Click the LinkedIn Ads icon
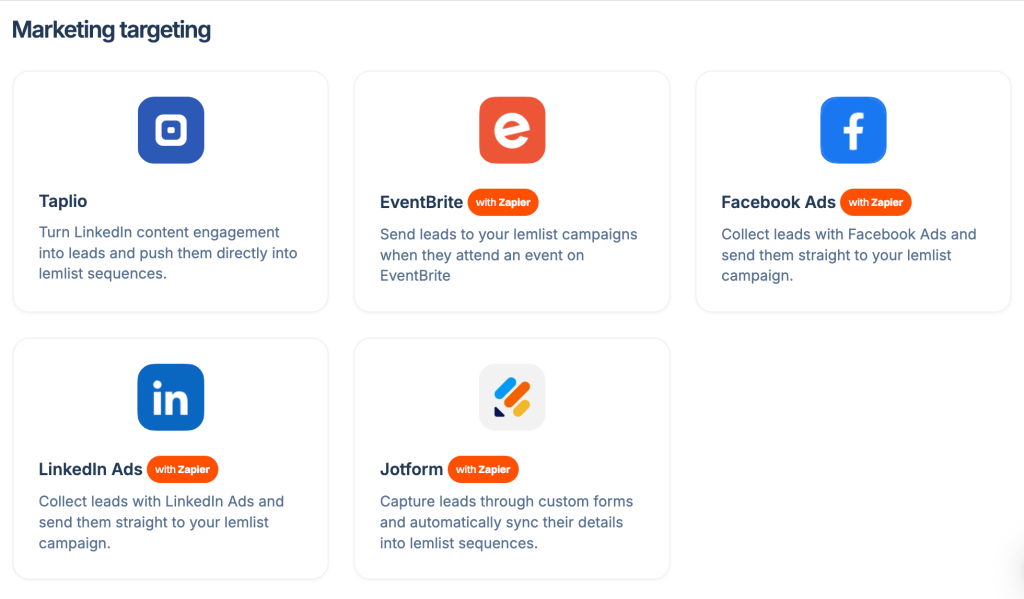The height and width of the screenshot is (599, 1024). (x=170, y=397)
